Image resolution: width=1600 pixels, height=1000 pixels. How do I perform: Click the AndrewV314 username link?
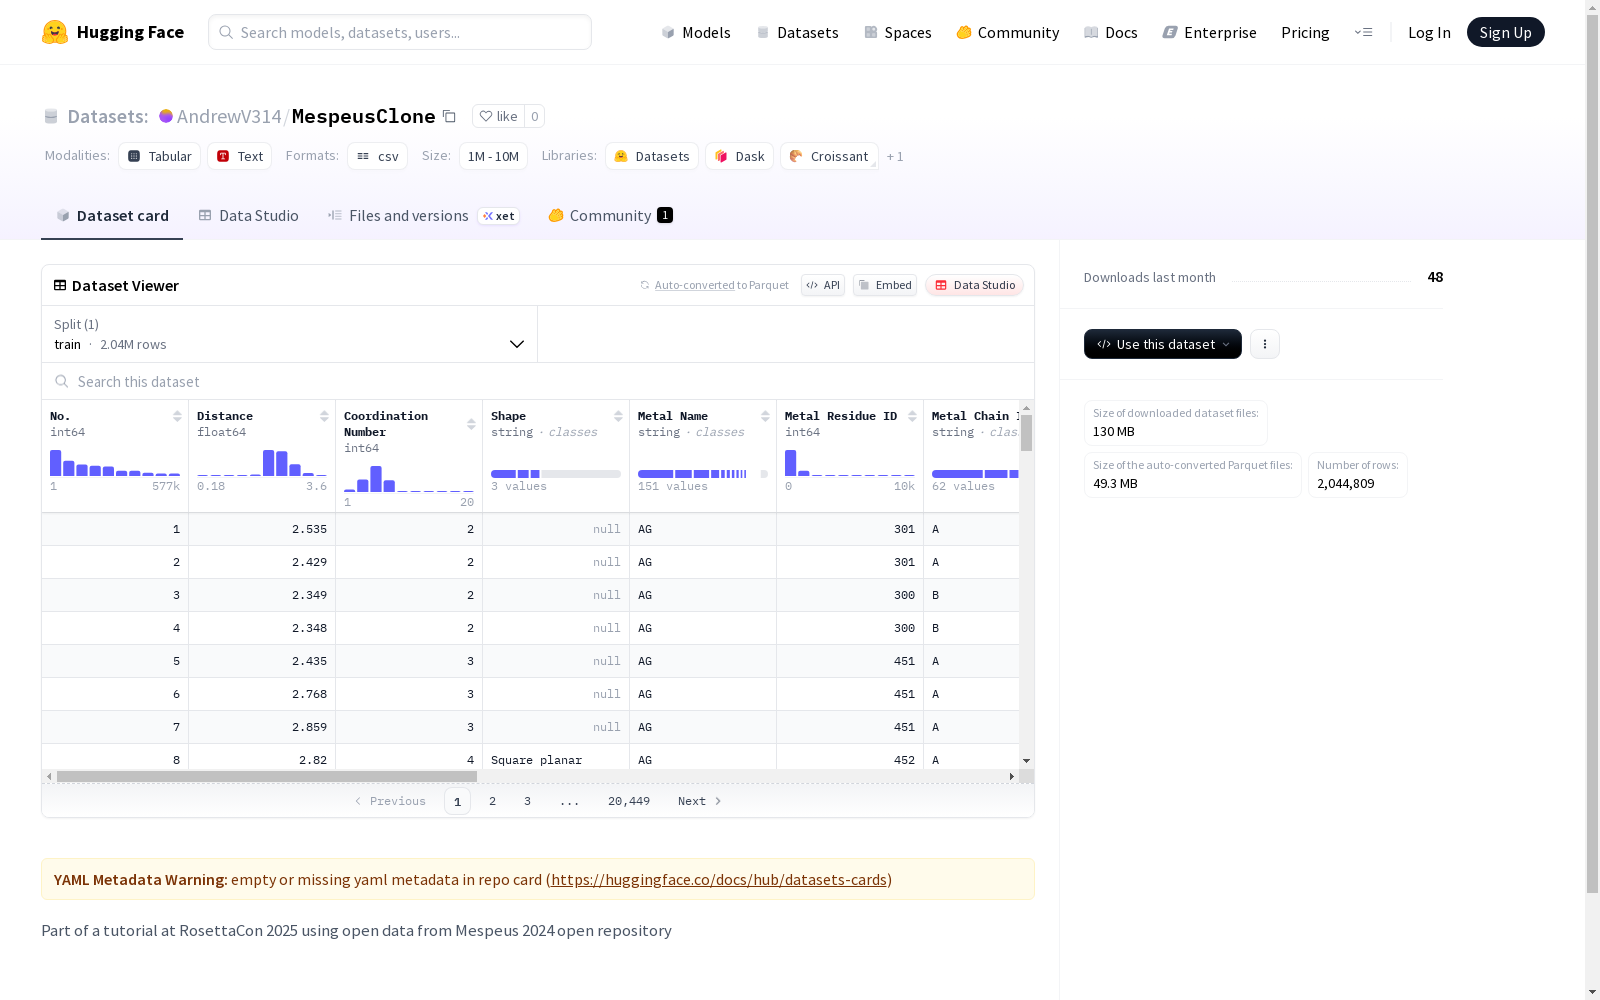coord(229,116)
